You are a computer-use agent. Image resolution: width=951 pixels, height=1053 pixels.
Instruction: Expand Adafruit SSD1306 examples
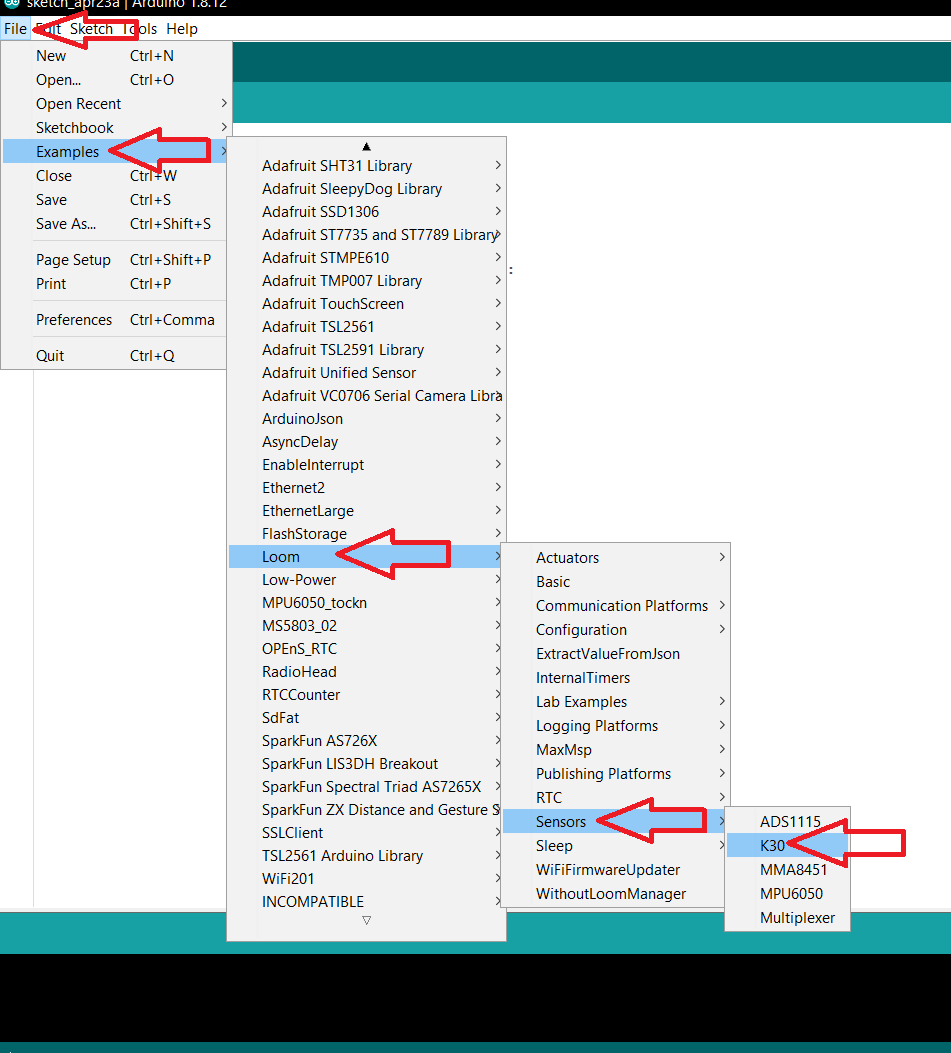(x=366, y=212)
